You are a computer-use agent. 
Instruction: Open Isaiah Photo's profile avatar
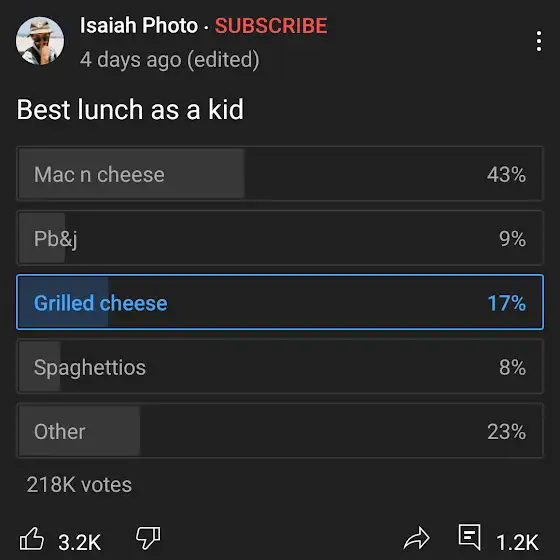pyautogui.click(x=40, y=41)
